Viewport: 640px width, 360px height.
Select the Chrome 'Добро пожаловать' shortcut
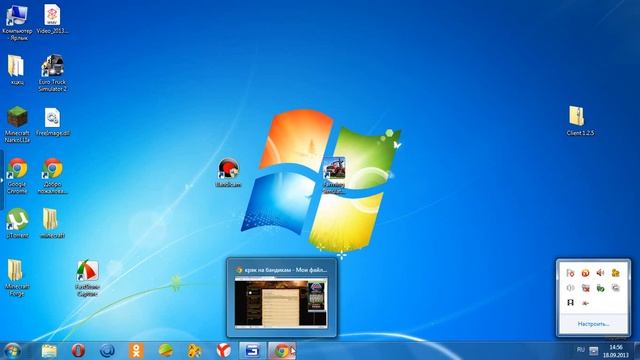(x=52, y=176)
